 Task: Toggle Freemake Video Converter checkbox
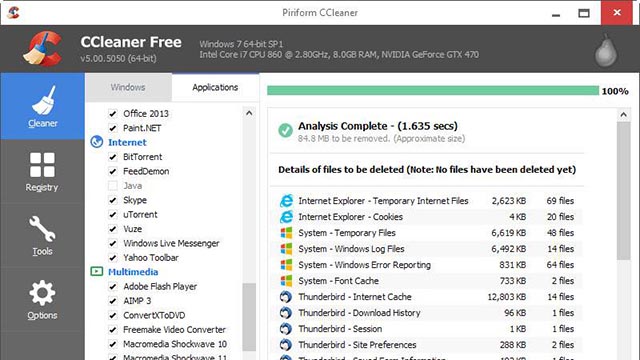[x=113, y=330]
